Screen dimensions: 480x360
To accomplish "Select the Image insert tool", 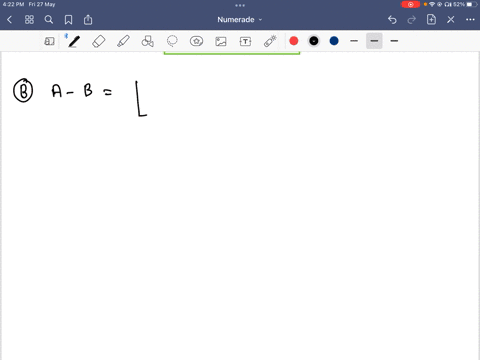I will click(221, 41).
